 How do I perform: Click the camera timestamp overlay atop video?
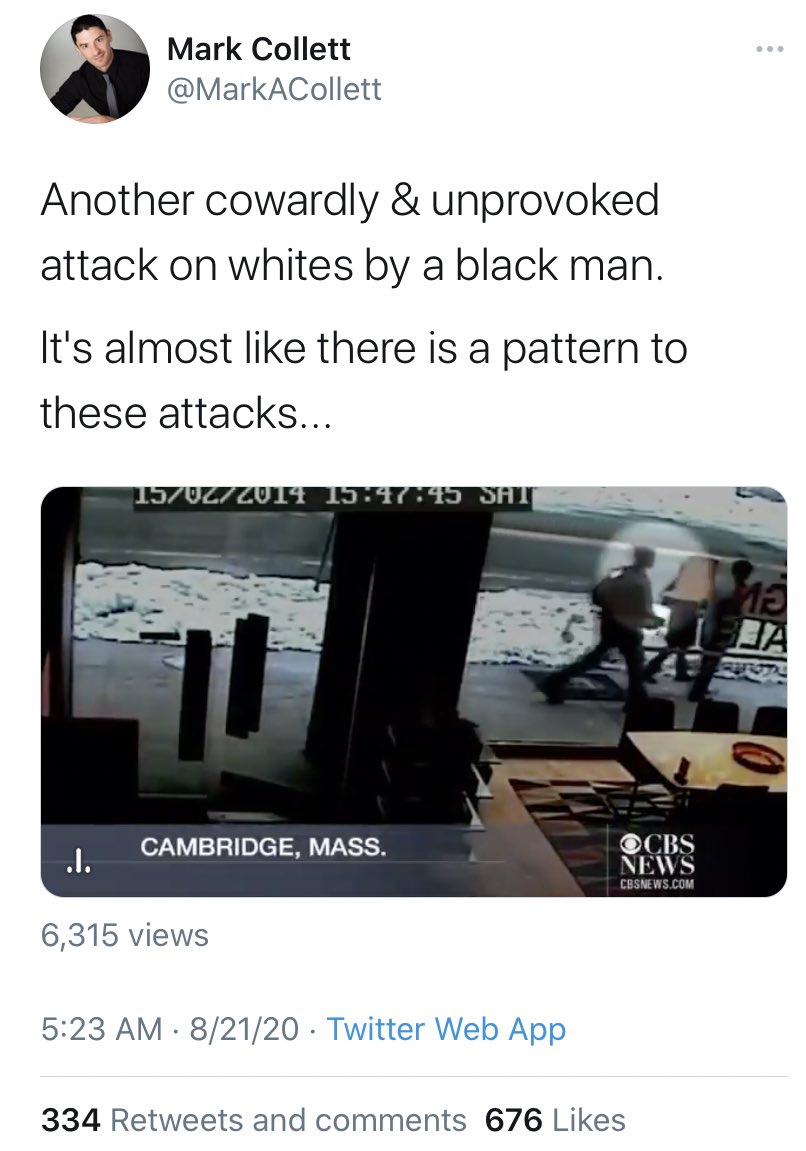[x=333, y=496]
